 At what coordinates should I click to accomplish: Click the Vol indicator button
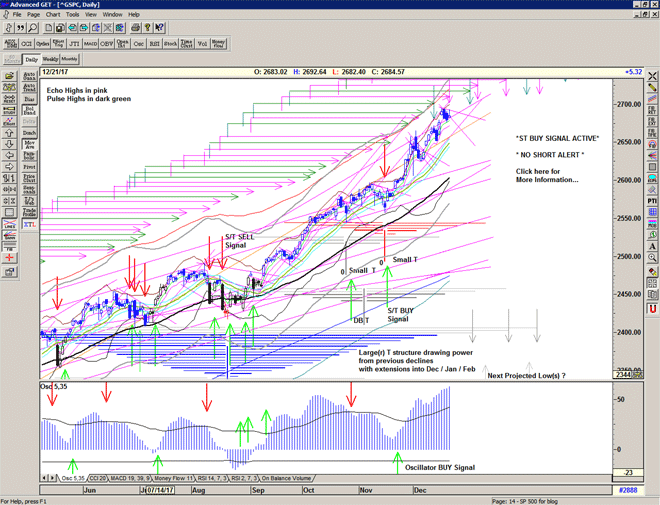tap(203, 43)
